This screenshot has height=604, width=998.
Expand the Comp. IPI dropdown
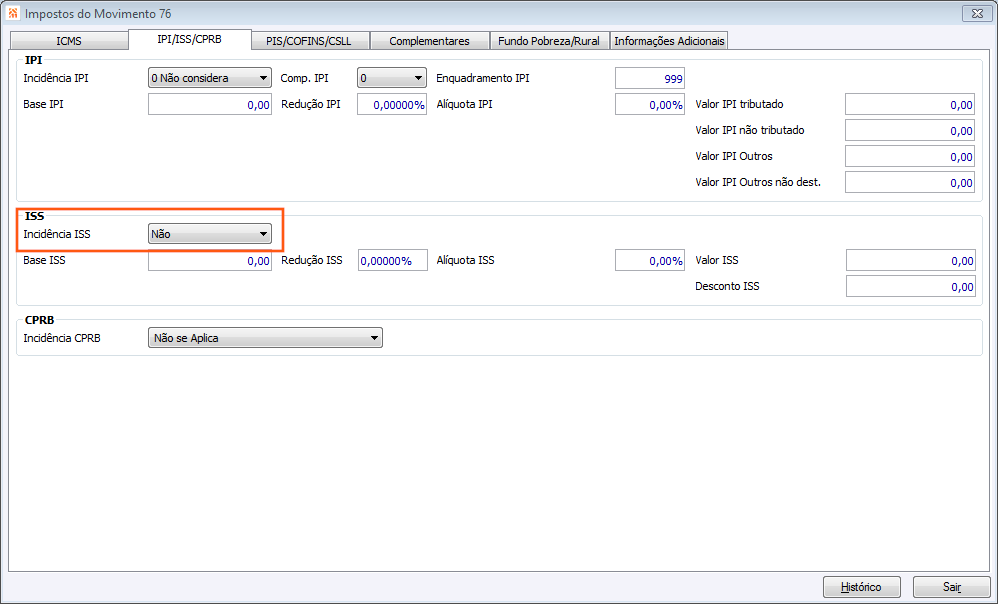point(391,78)
